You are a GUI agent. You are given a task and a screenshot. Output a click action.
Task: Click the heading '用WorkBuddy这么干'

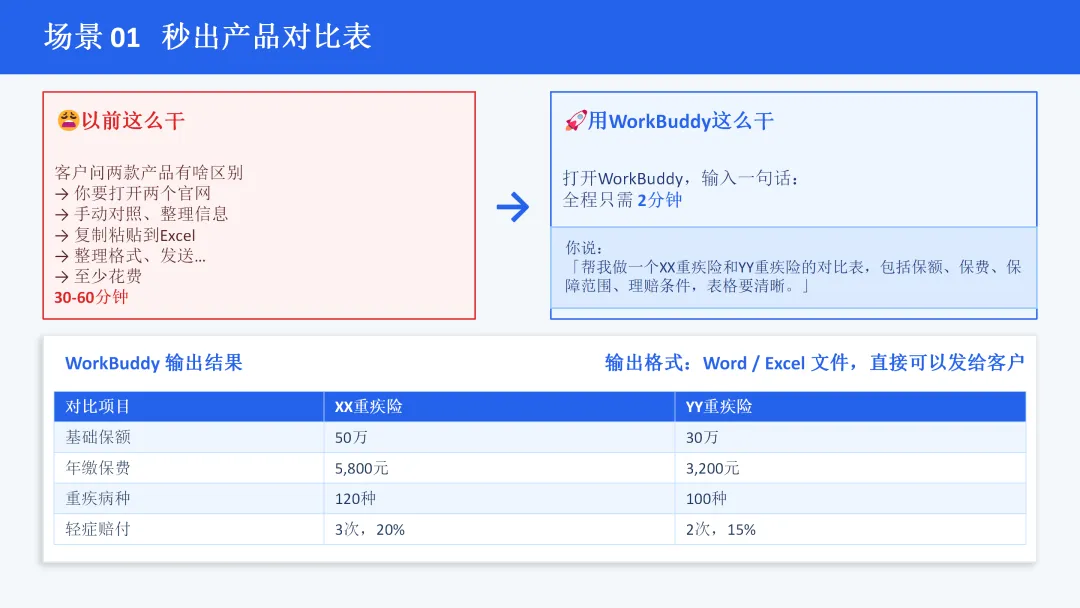(x=681, y=121)
